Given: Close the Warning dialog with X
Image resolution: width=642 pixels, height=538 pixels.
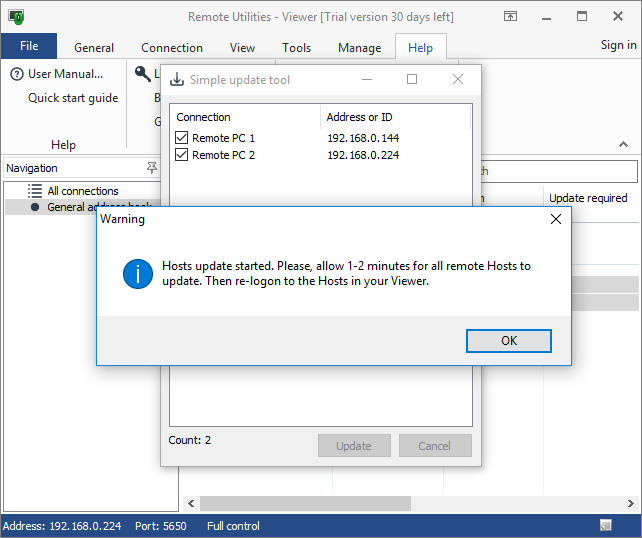Looking at the screenshot, I should (x=556, y=219).
